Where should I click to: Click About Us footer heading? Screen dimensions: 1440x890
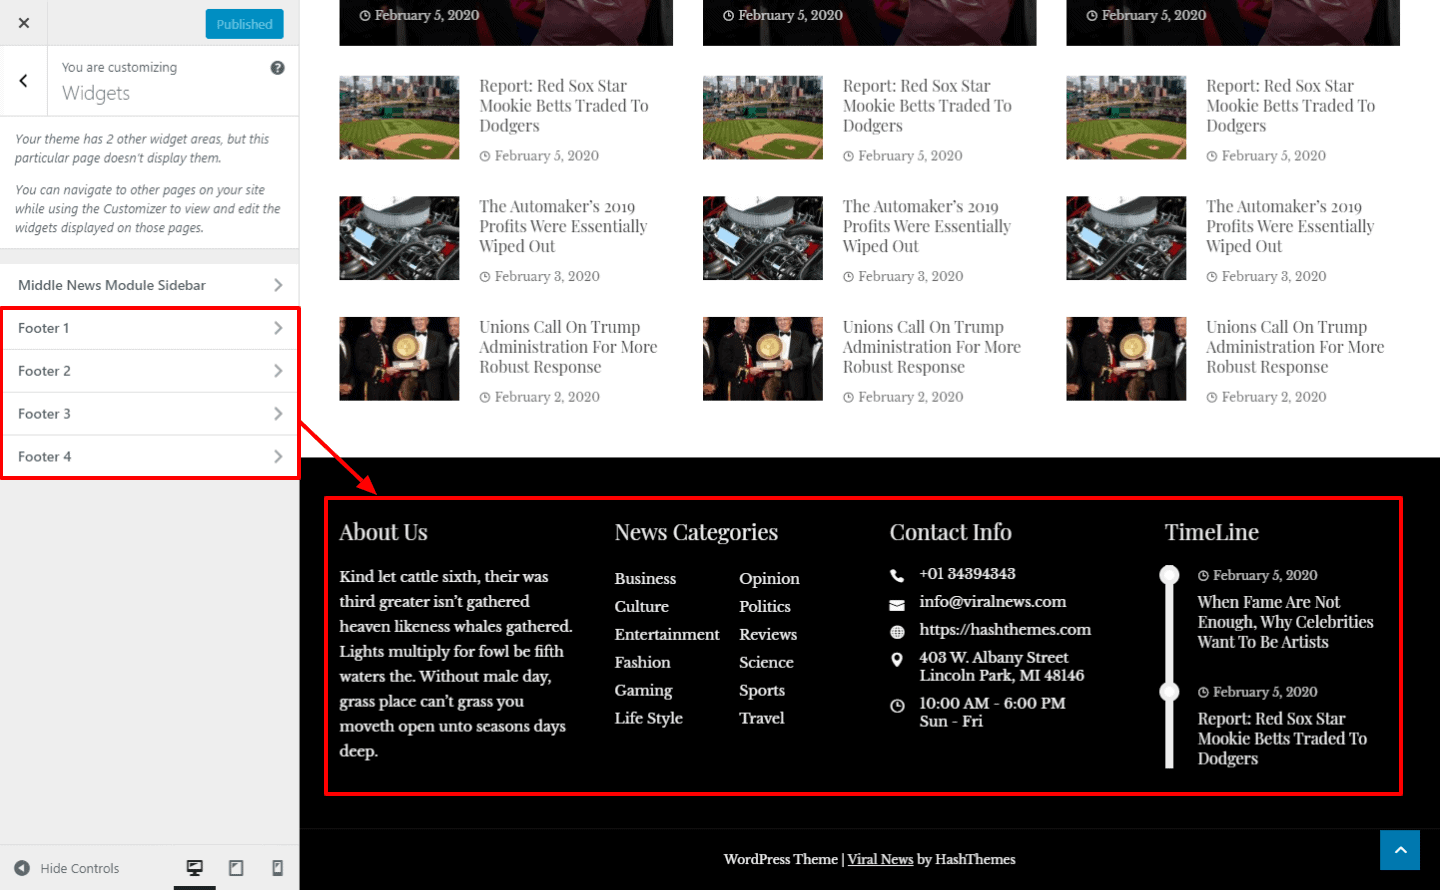click(x=383, y=533)
